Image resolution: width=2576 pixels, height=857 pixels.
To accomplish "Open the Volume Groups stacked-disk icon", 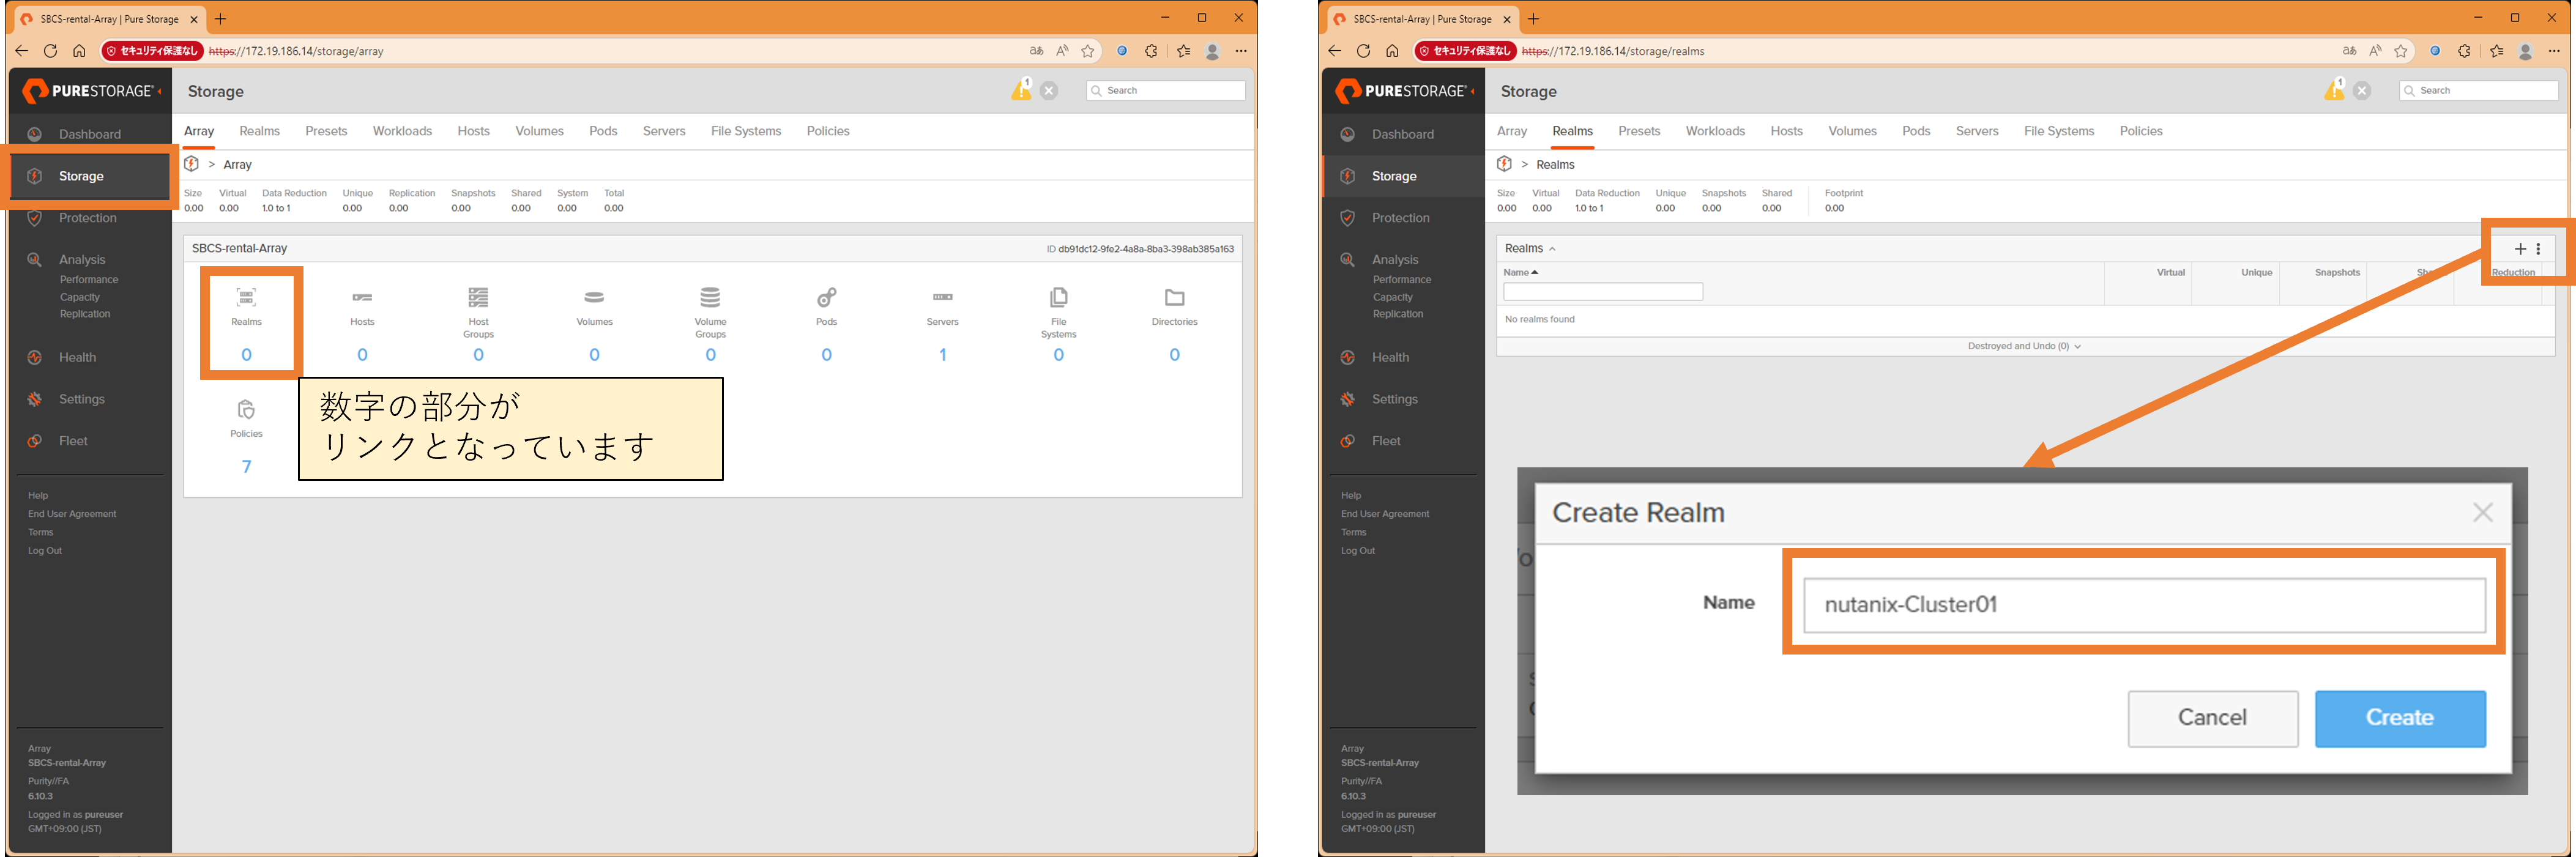I will [710, 297].
